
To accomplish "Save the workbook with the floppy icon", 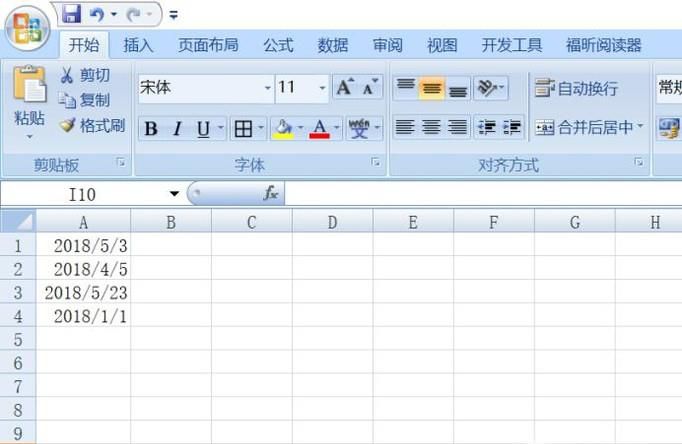I will [x=71, y=14].
